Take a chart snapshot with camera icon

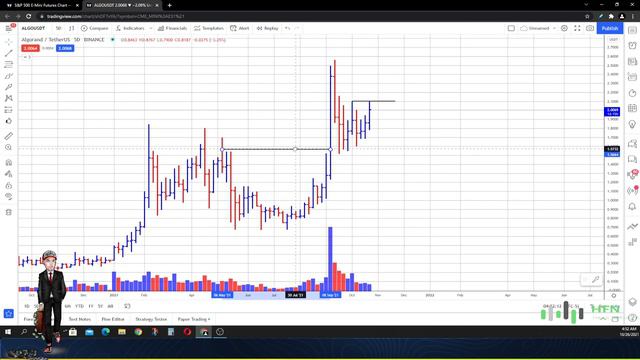pyautogui.click(x=590, y=28)
